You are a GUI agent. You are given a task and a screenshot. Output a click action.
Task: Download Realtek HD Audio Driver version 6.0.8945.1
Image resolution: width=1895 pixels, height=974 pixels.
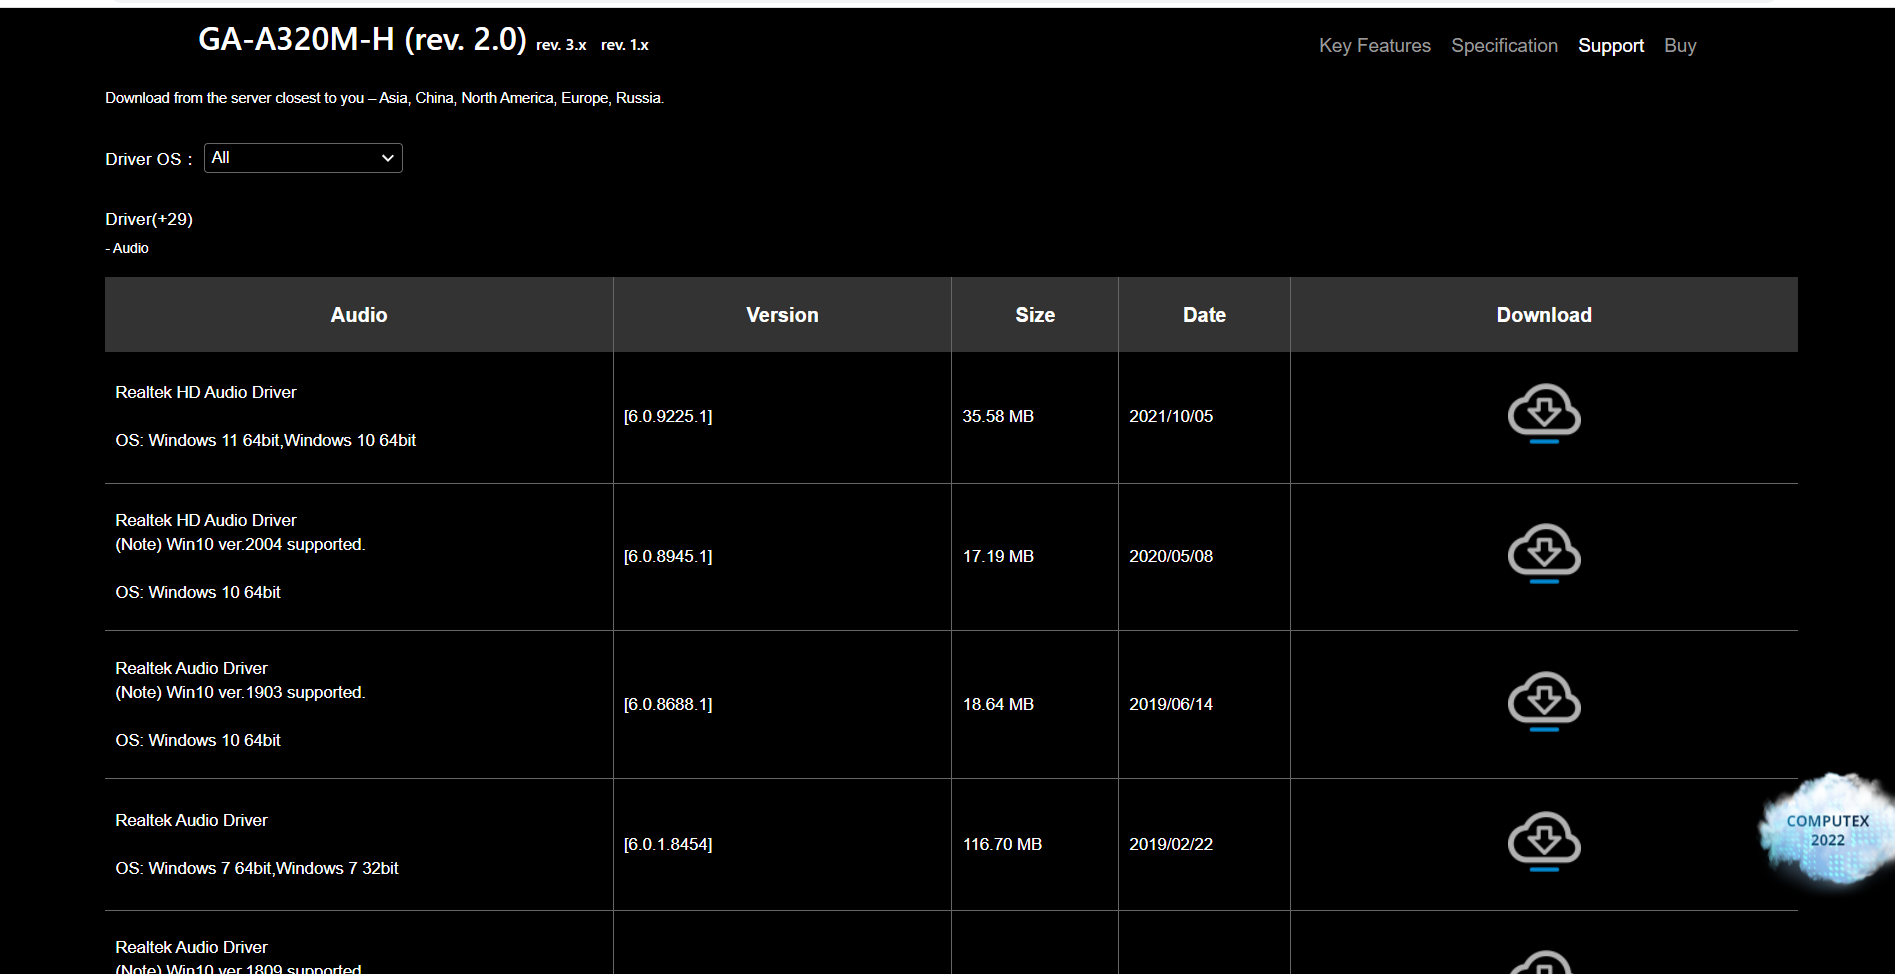point(1544,553)
